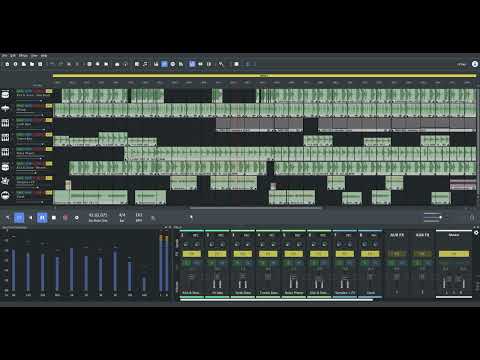
Task: Toggle the green button on mixer channel 1
Action: point(186,263)
